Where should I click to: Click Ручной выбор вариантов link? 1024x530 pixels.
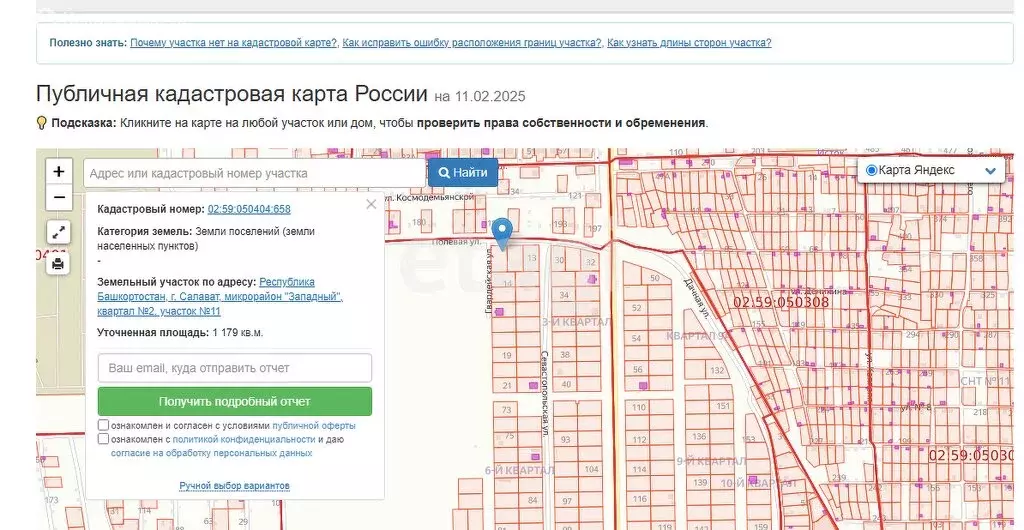pos(234,486)
